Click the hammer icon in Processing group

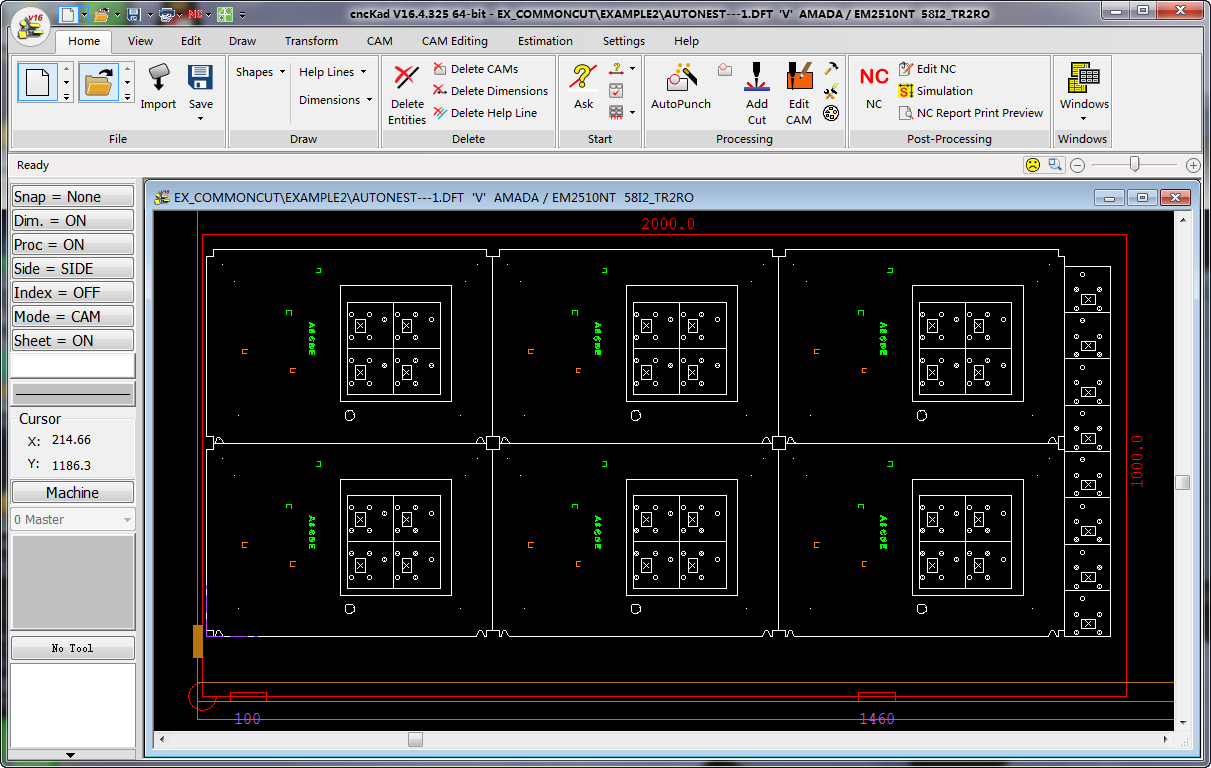click(830, 69)
